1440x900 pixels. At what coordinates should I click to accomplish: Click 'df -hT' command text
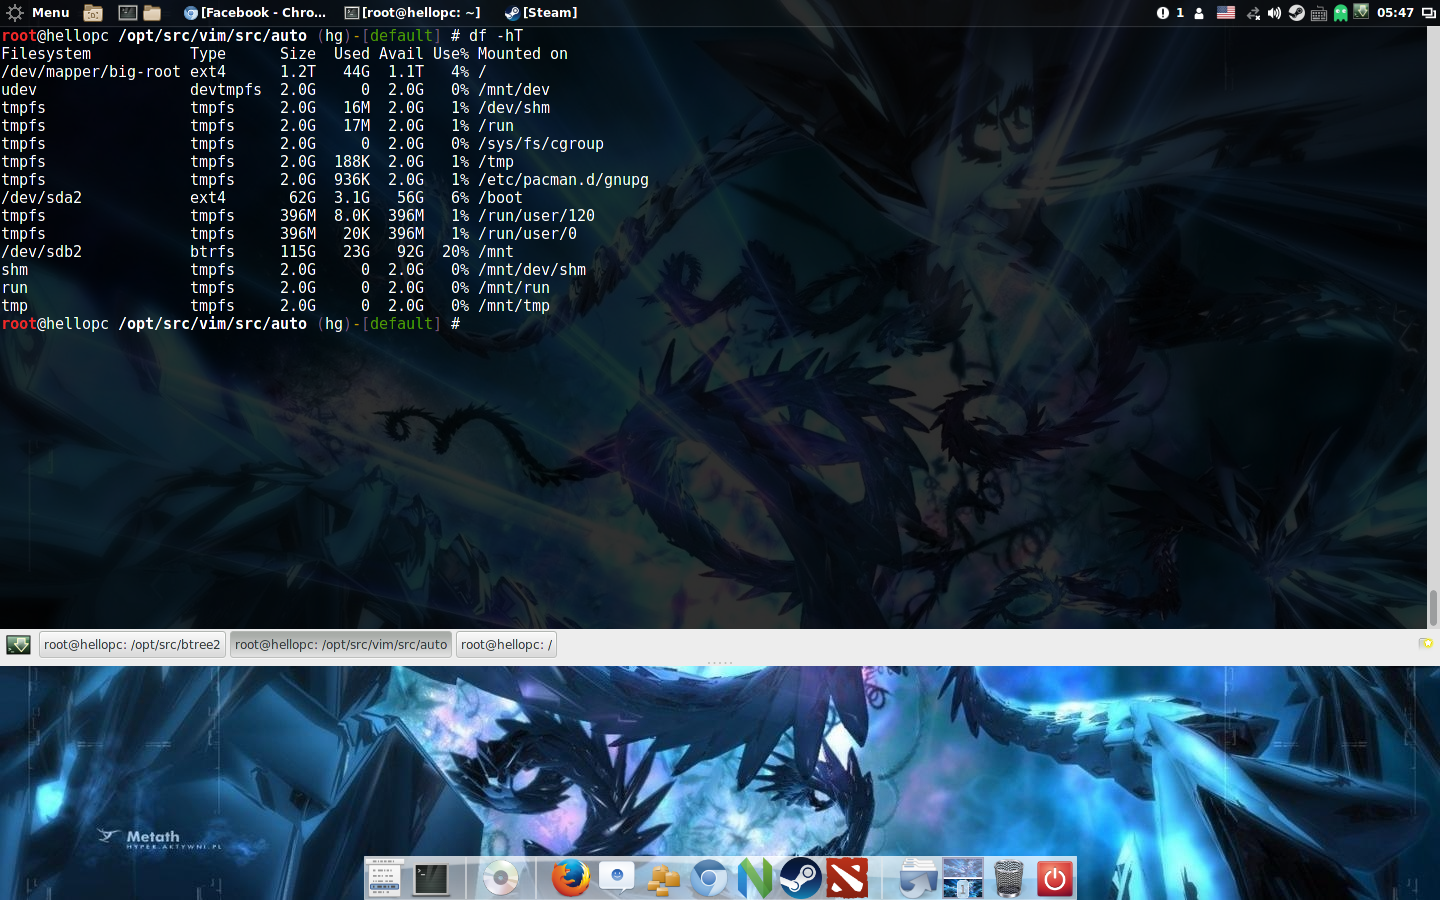point(496,36)
